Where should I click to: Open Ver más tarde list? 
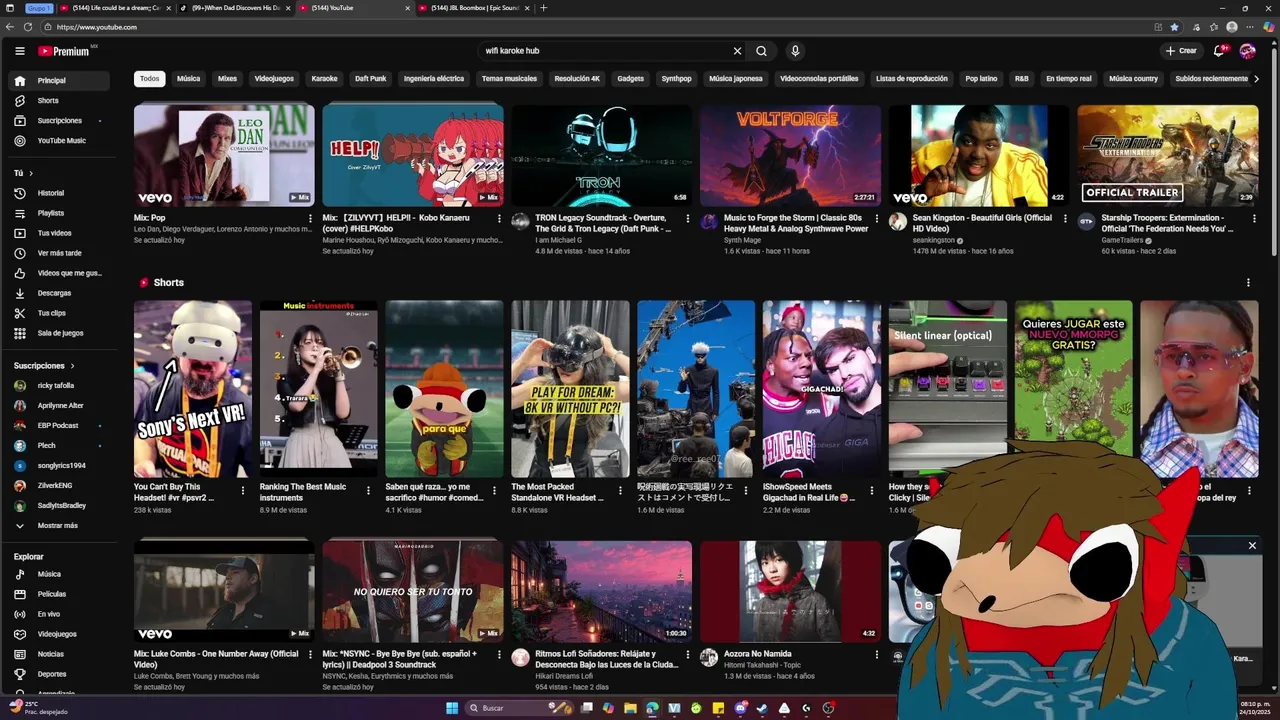[59, 253]
